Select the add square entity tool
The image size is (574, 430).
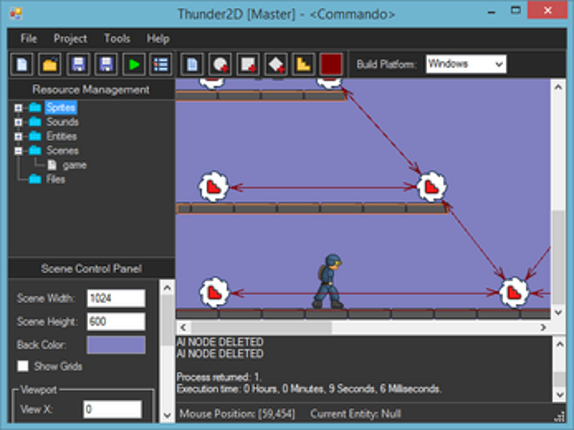coord(248,65)
